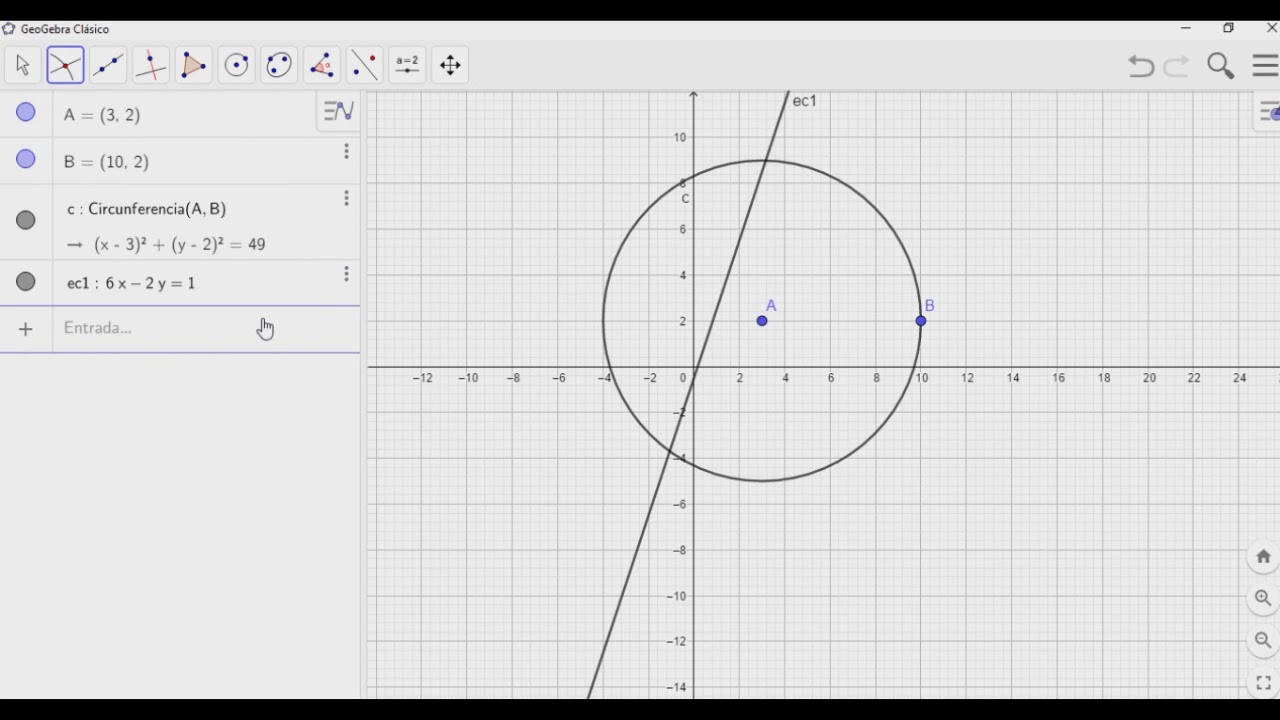Reset to standard view with home button
The image size is (1280, 720).
[1263, 557]
